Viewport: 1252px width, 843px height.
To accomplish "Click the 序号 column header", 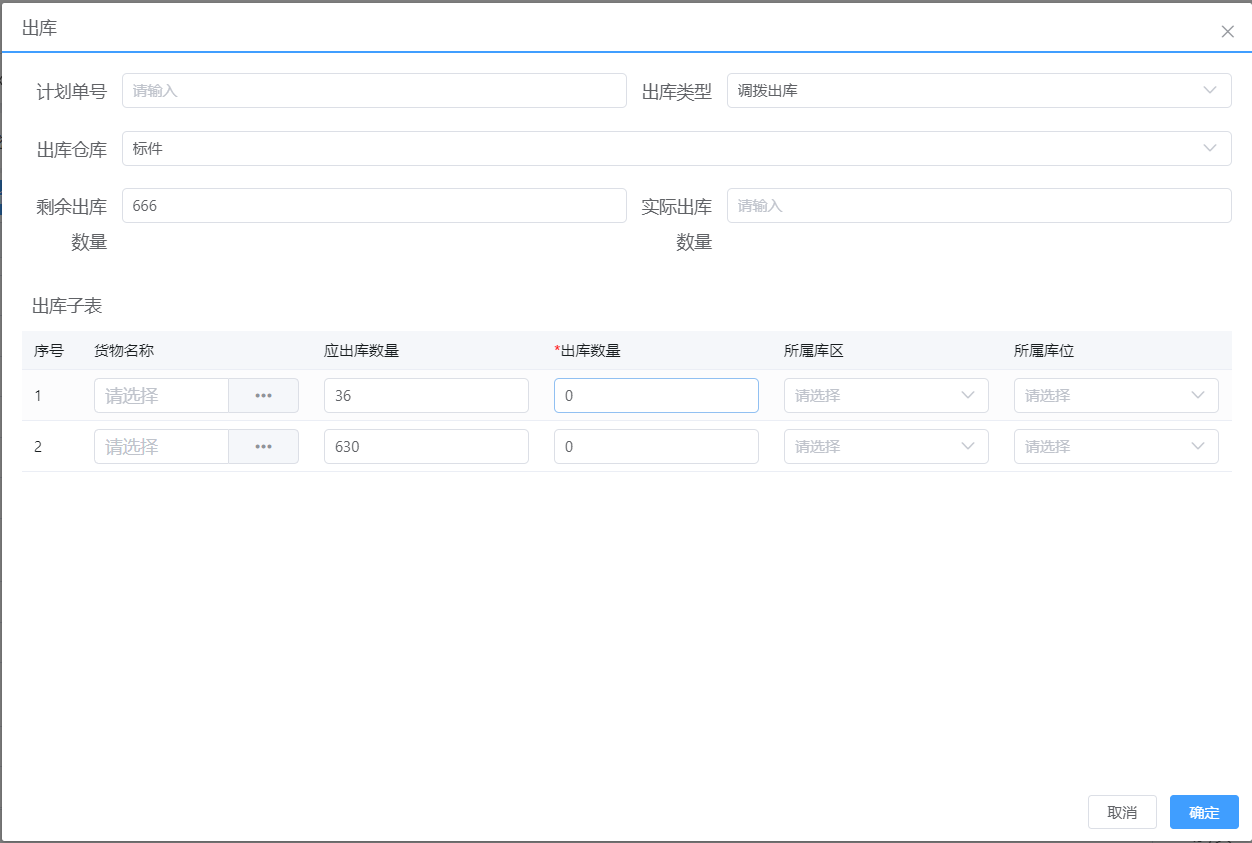I will click(x=49, y=351).
